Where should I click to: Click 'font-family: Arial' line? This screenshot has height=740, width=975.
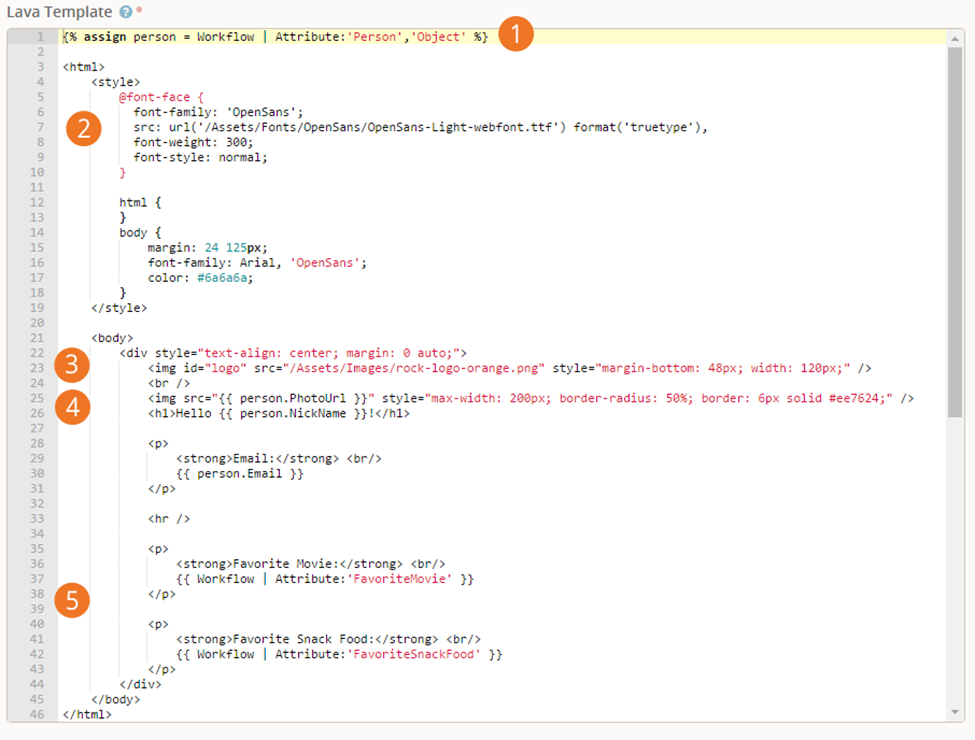[257, 262]
